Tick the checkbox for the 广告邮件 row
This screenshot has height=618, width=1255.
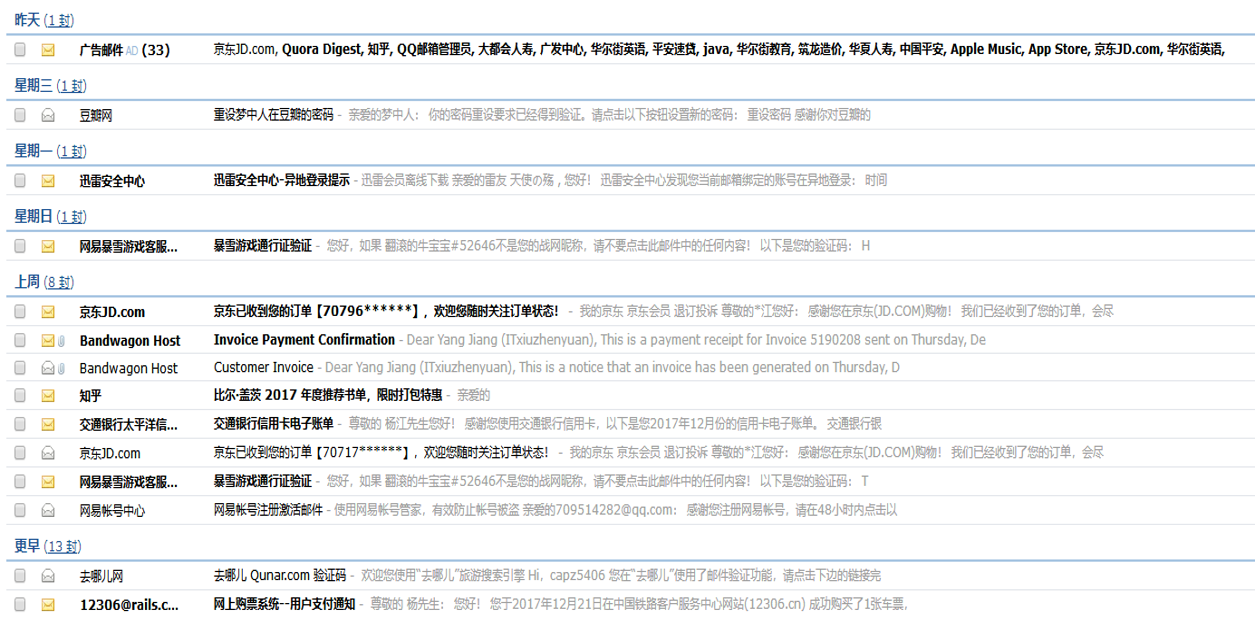(20, 49)
